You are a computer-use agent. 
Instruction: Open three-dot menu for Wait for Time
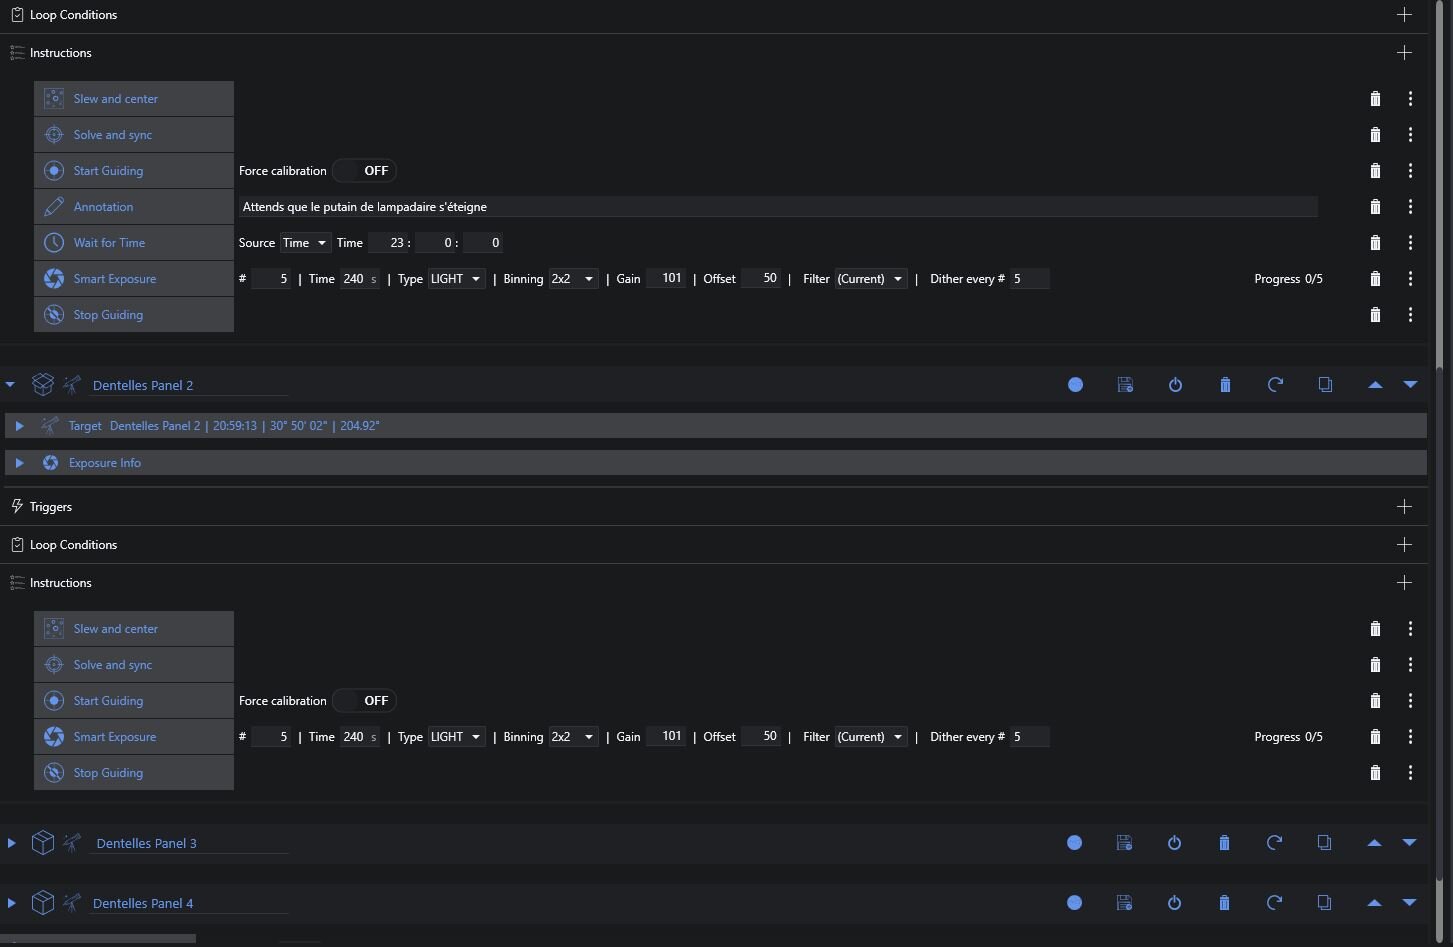click(x=1410, y=243)
